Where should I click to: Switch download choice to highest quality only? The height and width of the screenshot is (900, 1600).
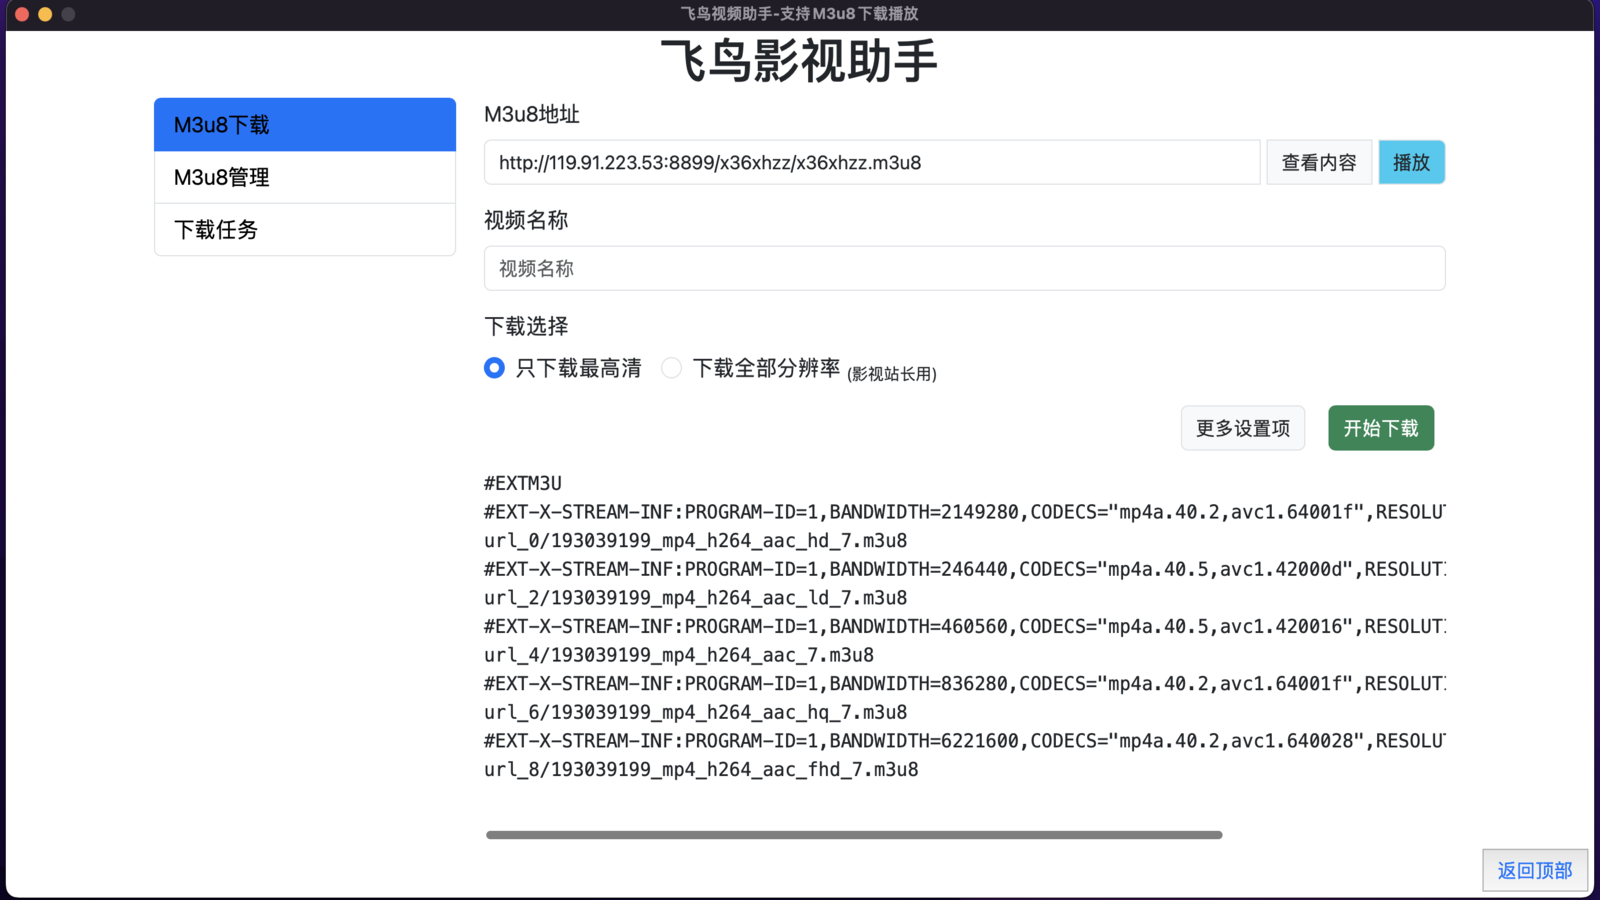coord(493,368)
